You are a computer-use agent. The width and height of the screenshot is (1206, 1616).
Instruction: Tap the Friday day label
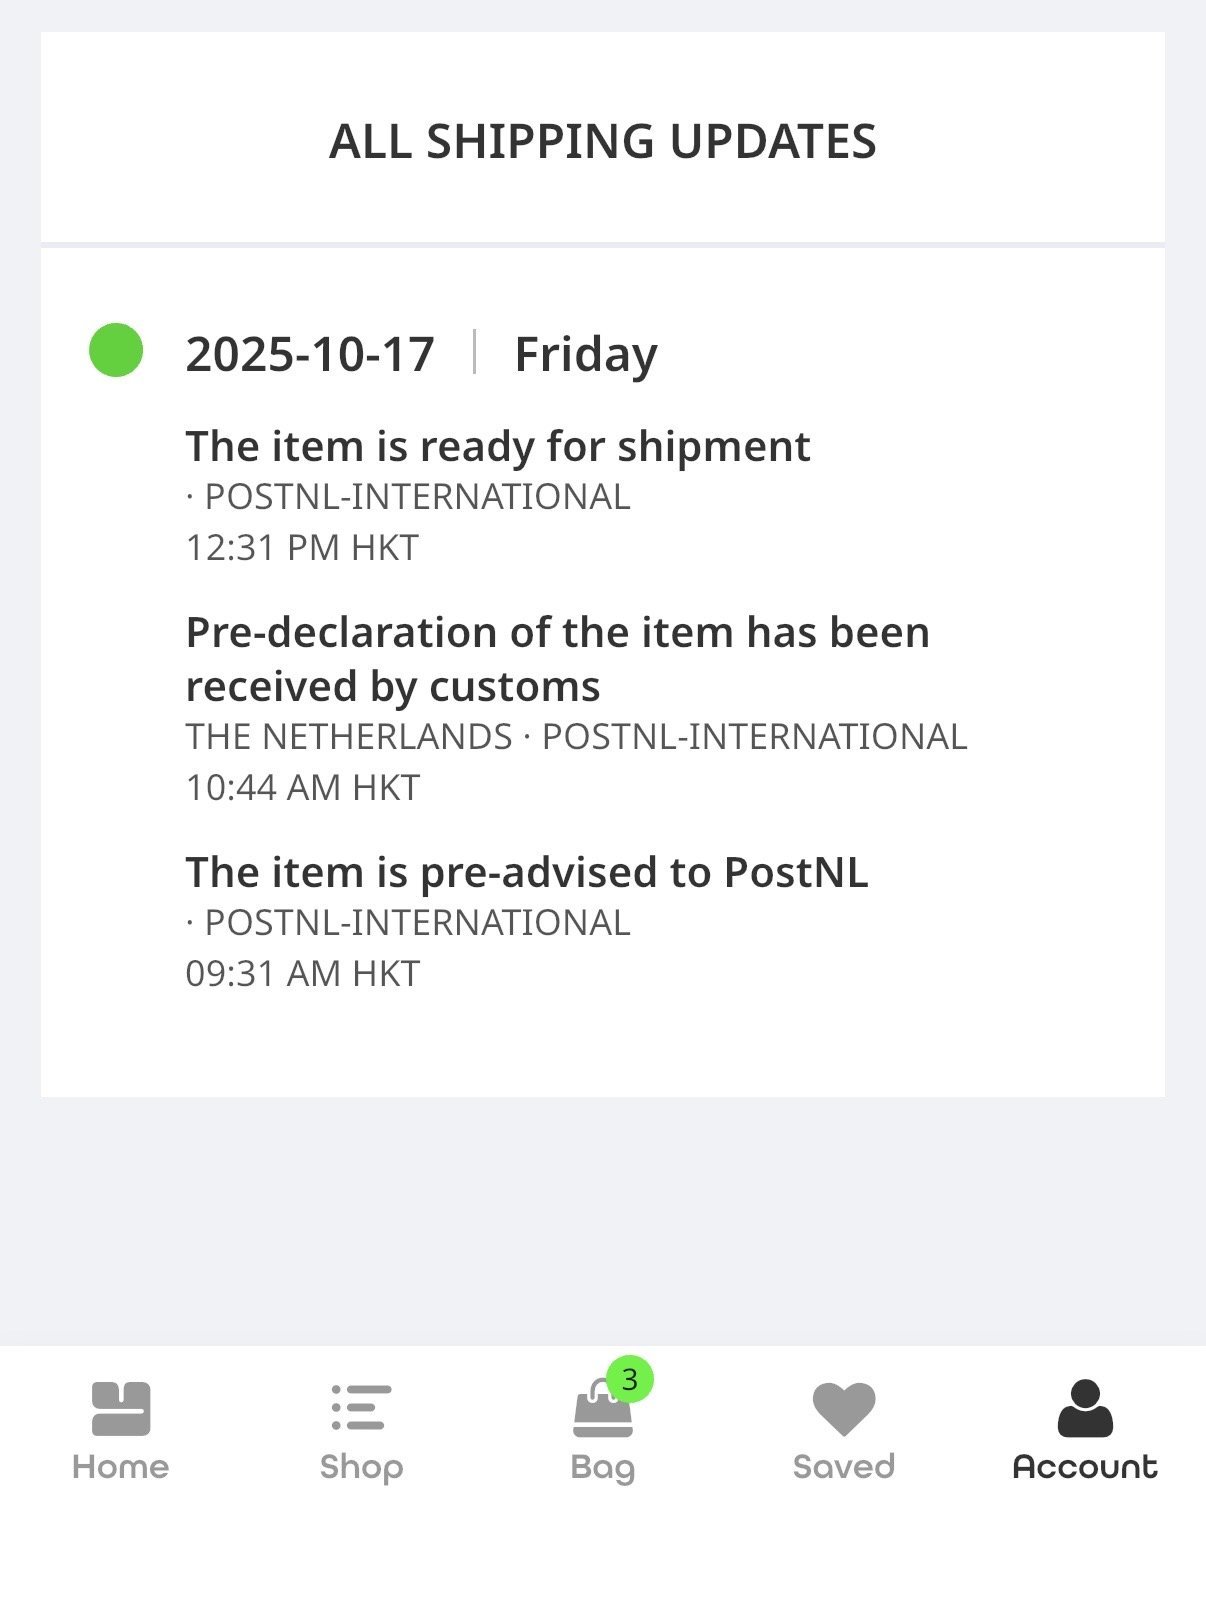[x=586, y=354]
